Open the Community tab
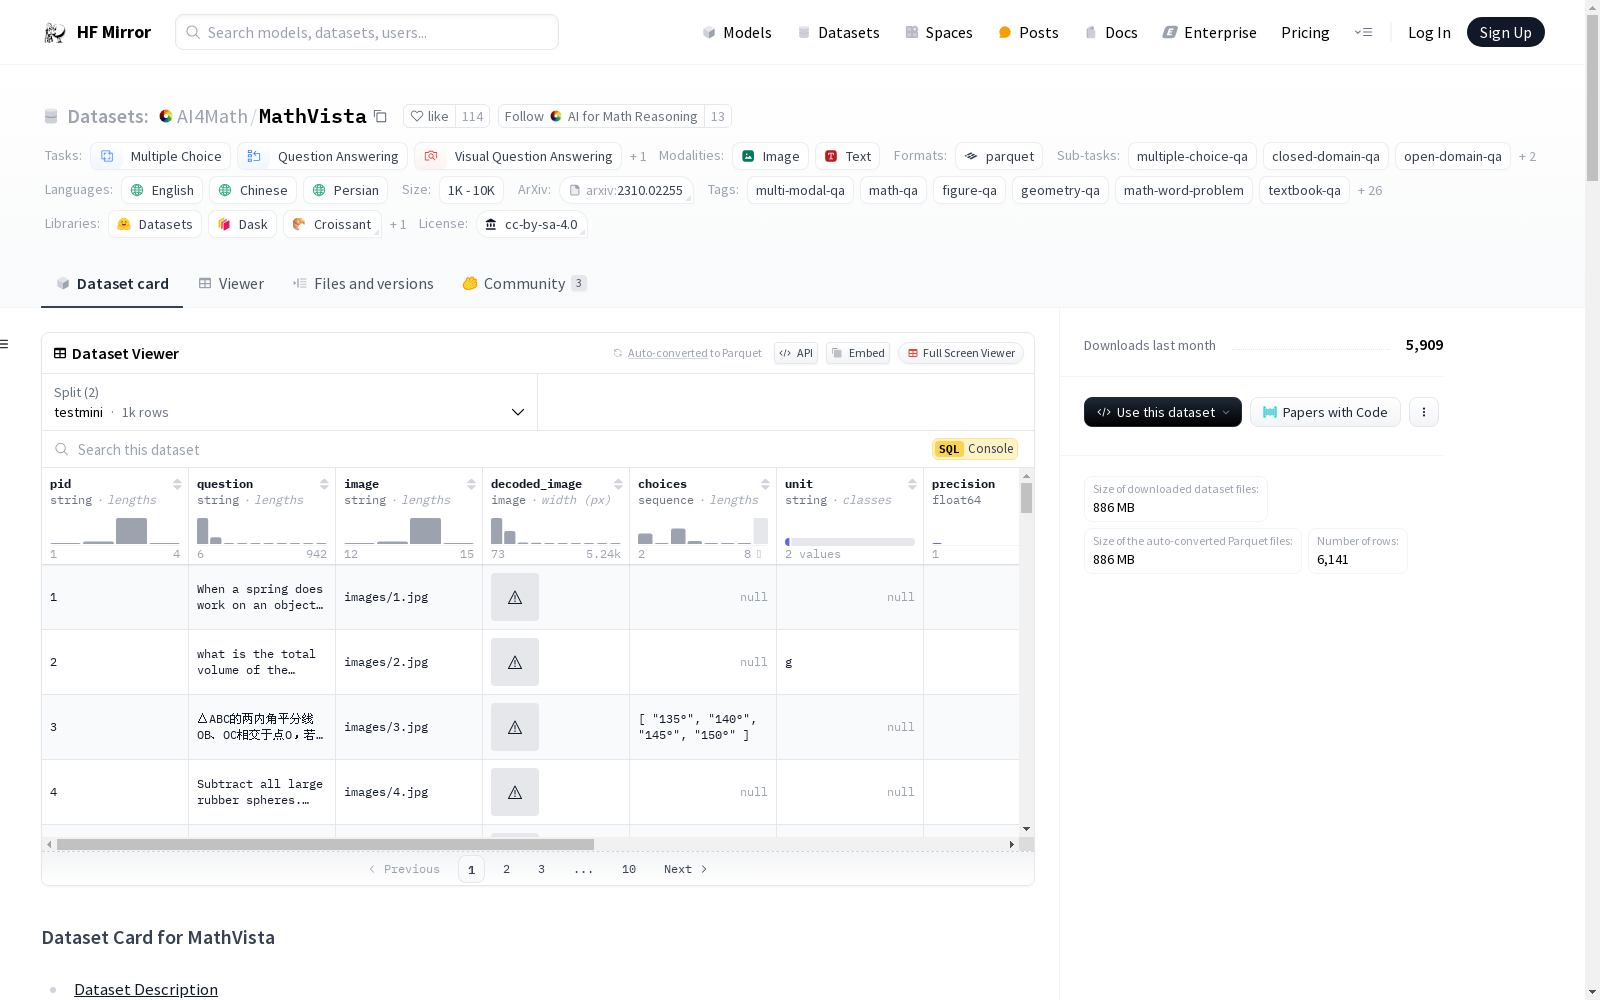 524,284
